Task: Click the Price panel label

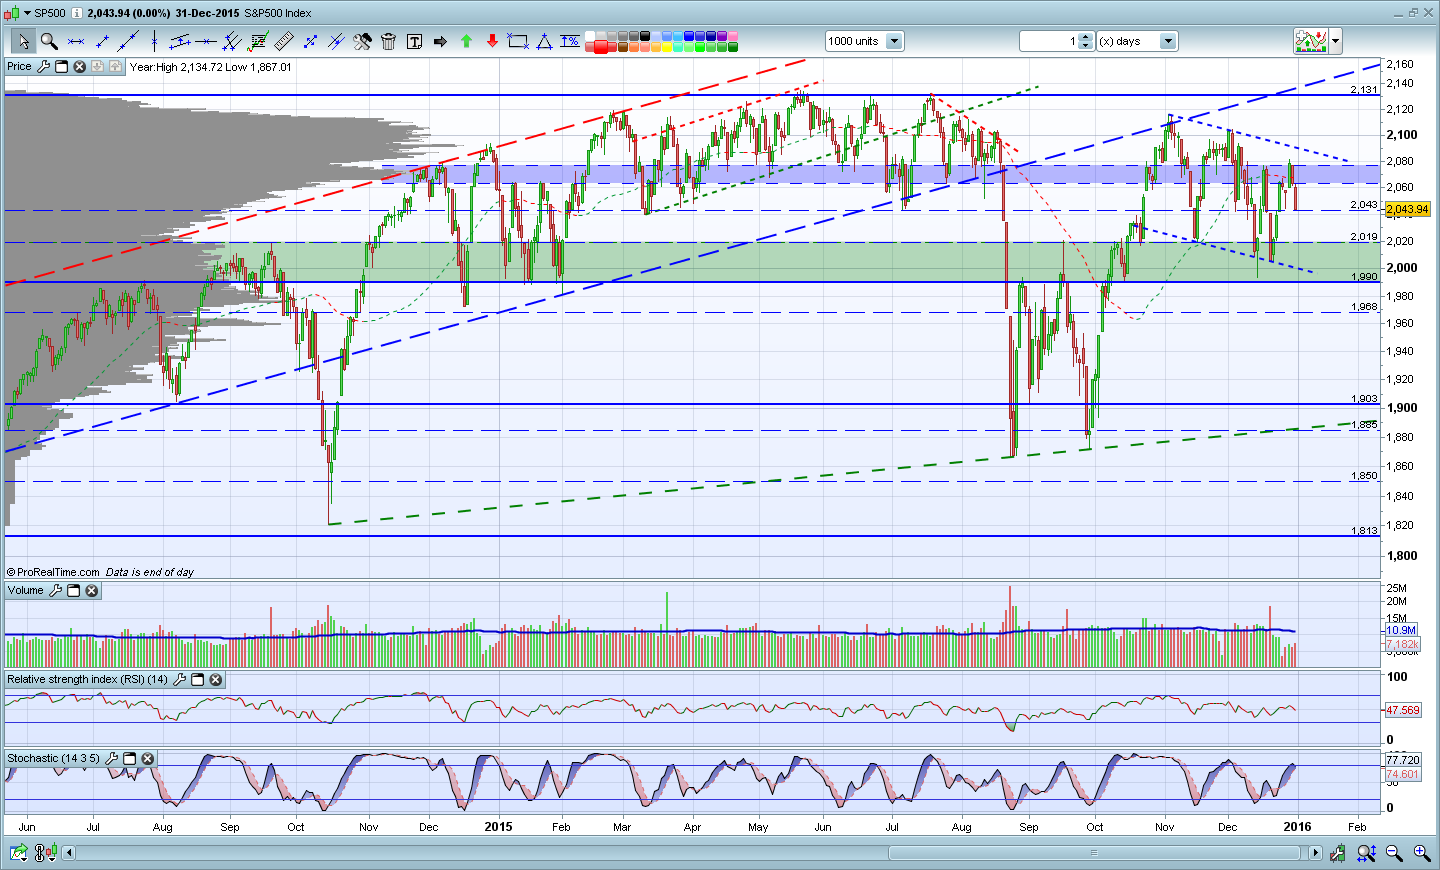Action: click(x=19, y=67)
